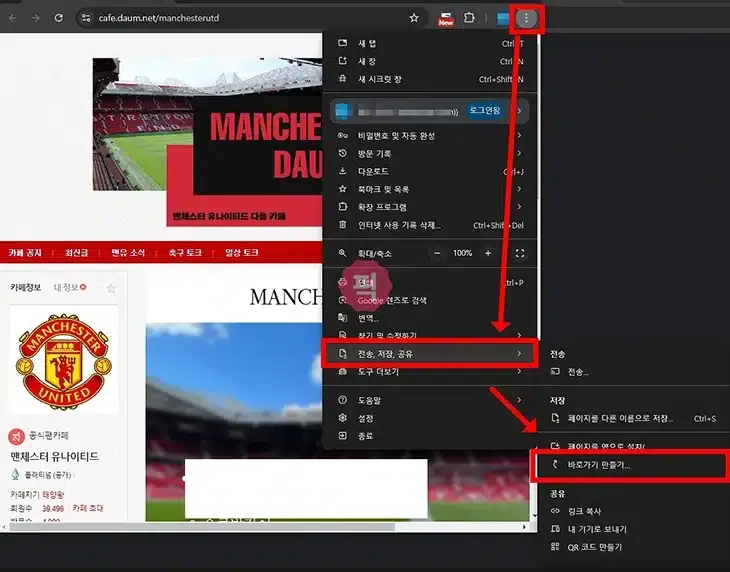
Task: Expand 비밀번호 및 자동 완성 submenu
Action: (x=430, y=135)
